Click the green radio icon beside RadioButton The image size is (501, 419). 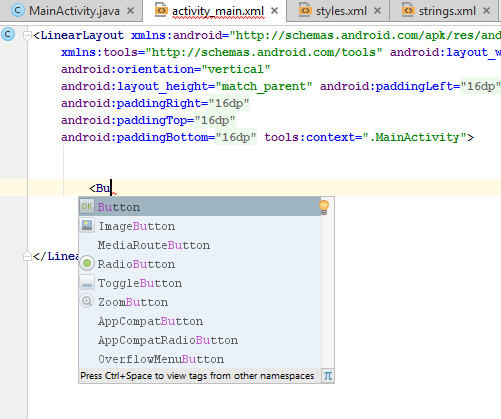[87, 263]
